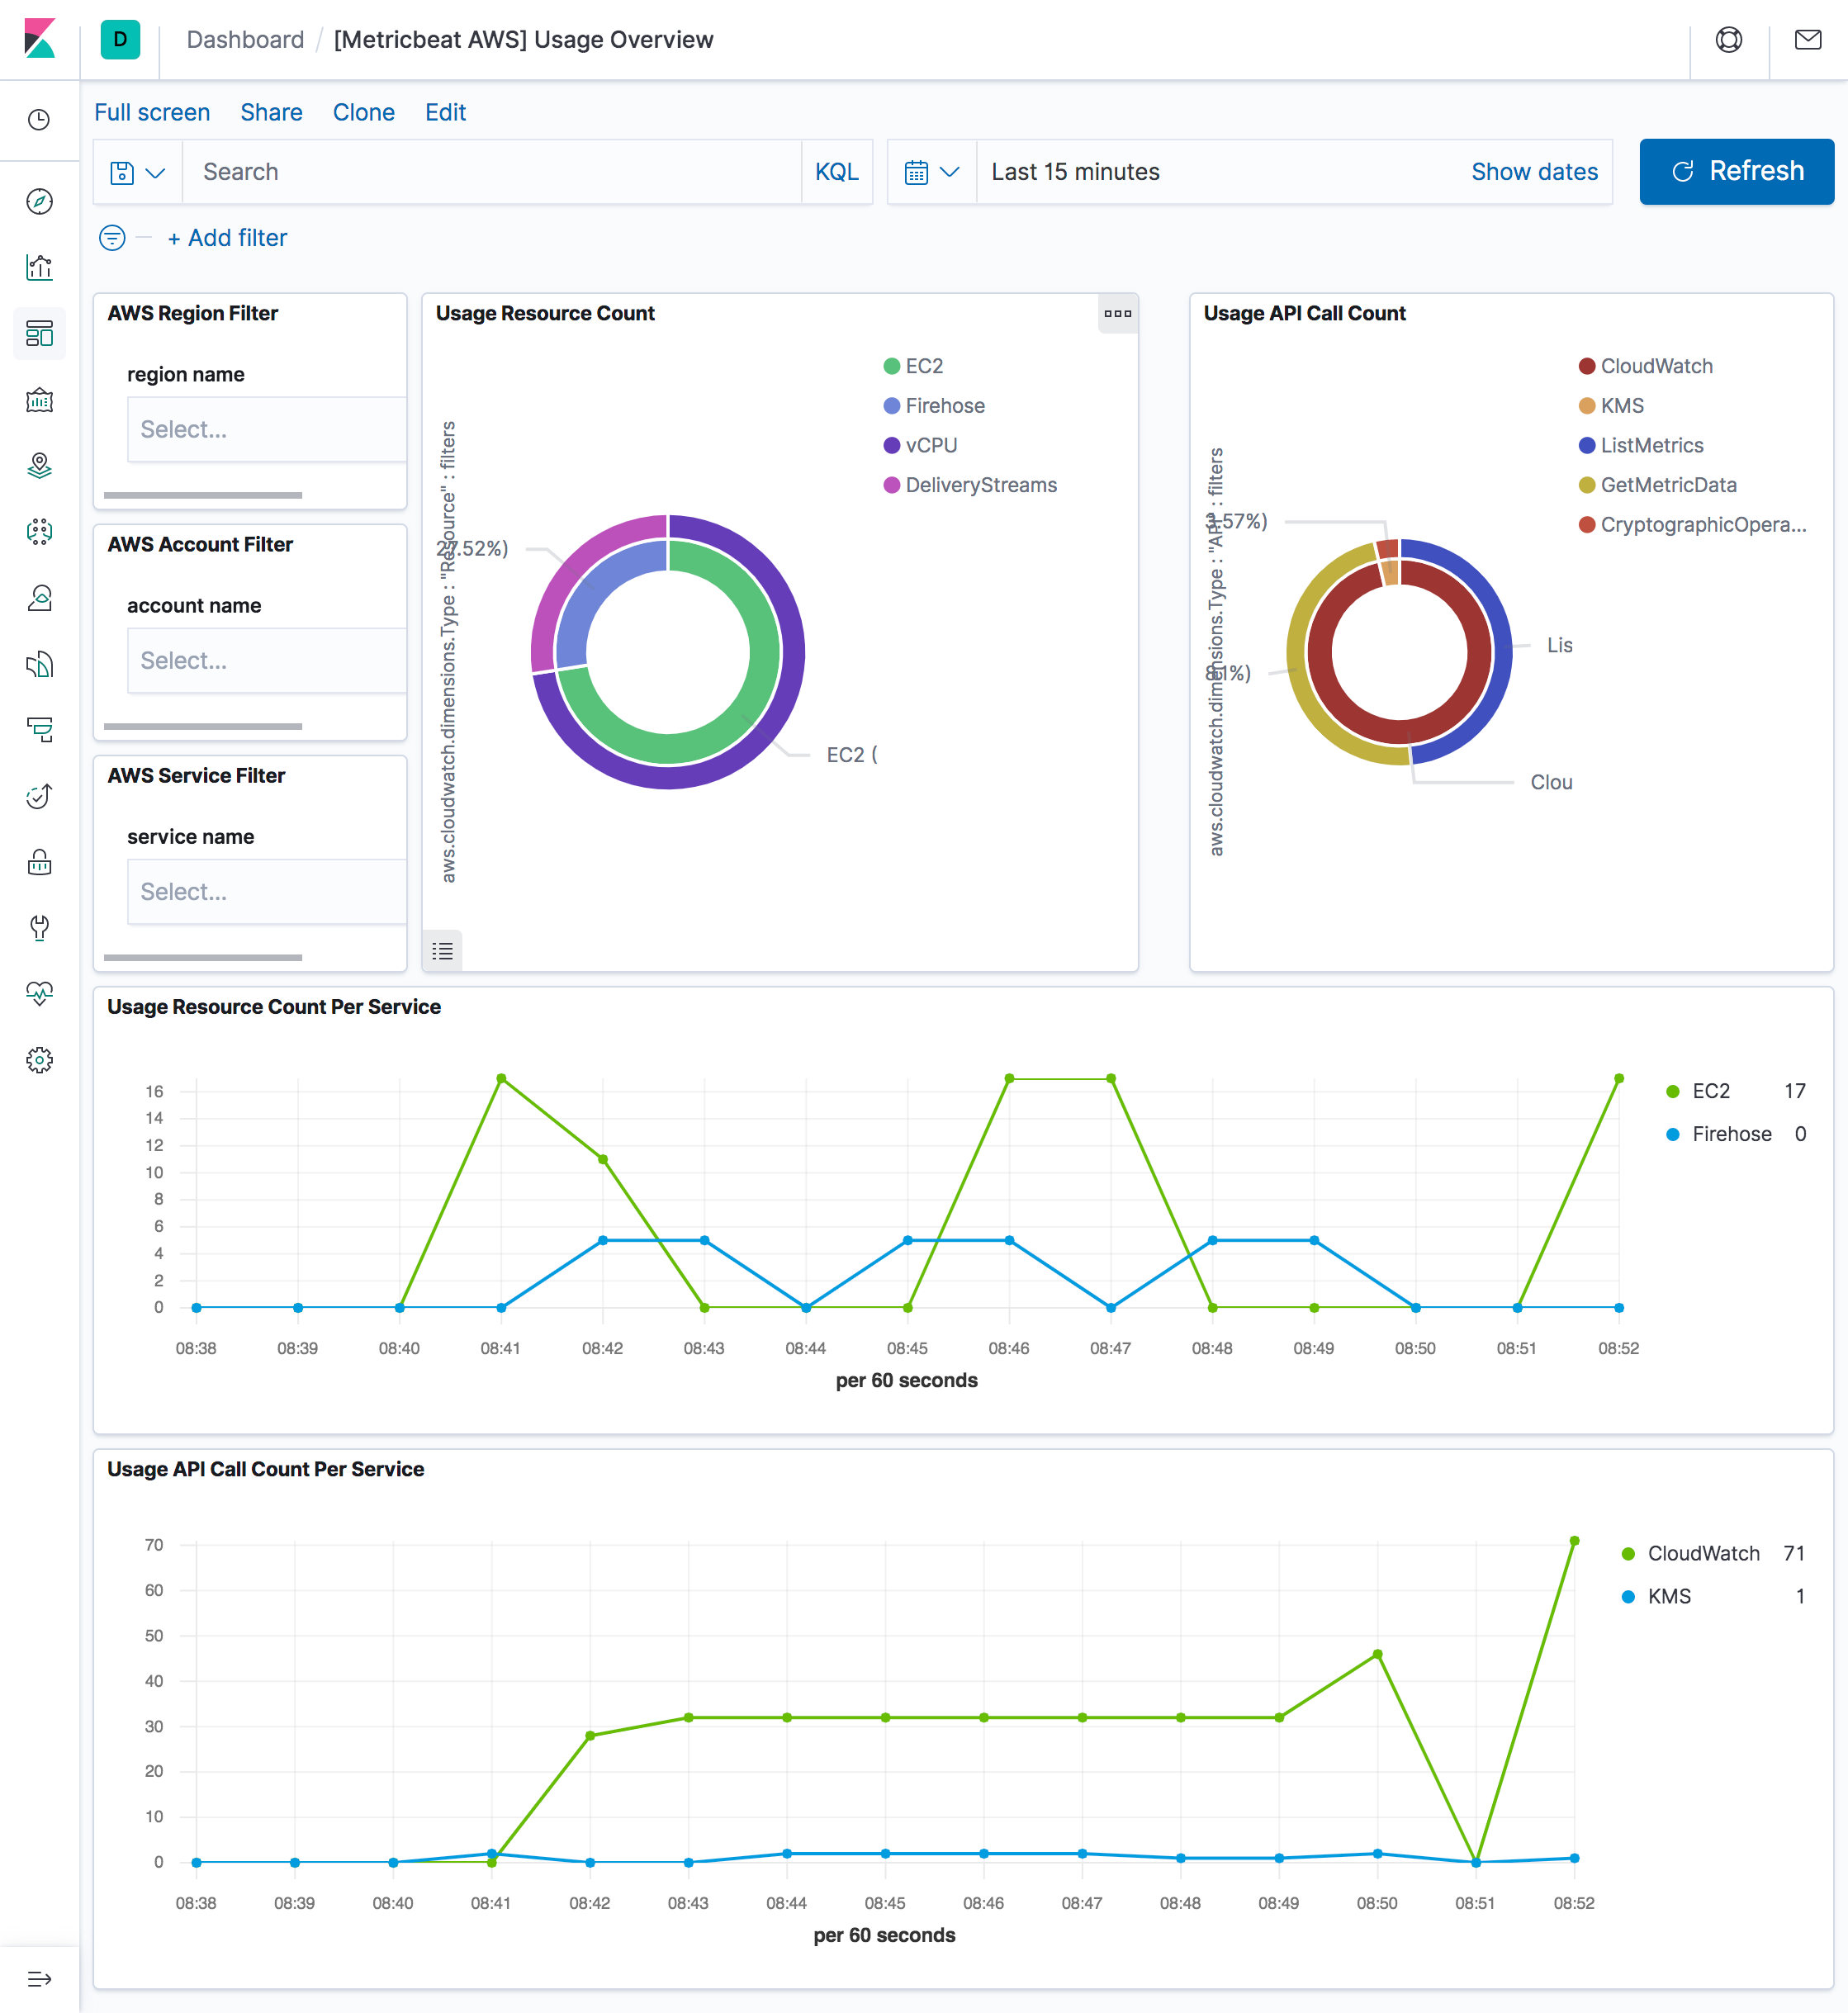This screenshot has width=1848, height=2013.
Task: Click the Search input field
Action: coord(495,172)
